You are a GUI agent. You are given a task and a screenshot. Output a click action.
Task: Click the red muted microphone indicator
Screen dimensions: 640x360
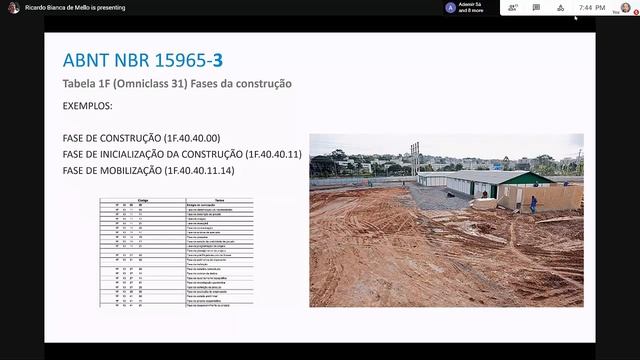636,13
